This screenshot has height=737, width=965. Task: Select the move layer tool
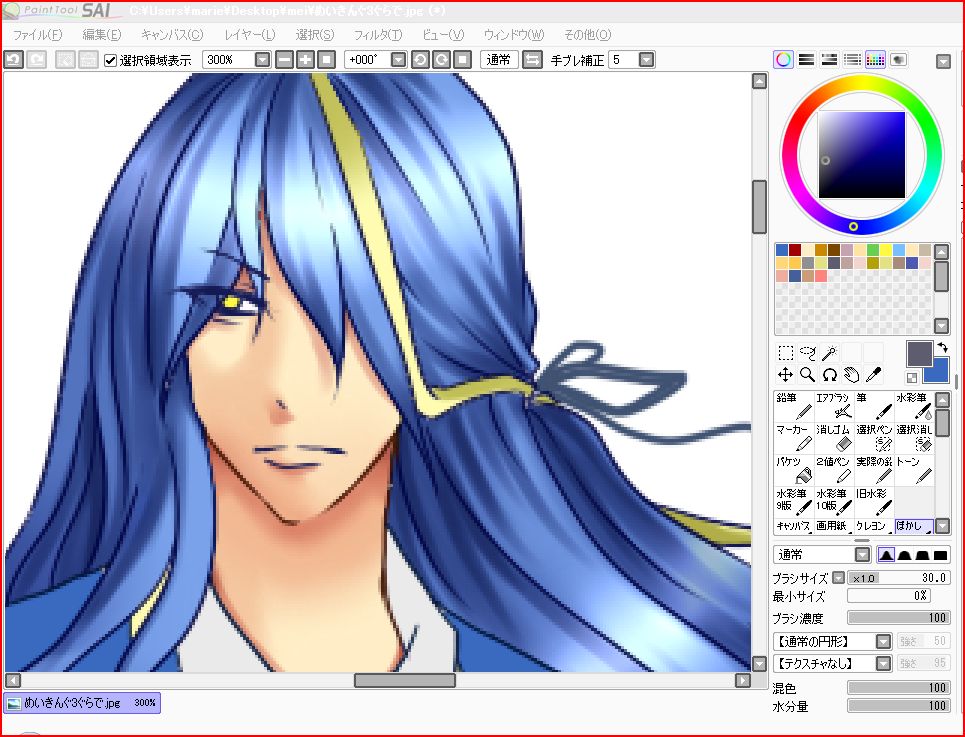785,375
